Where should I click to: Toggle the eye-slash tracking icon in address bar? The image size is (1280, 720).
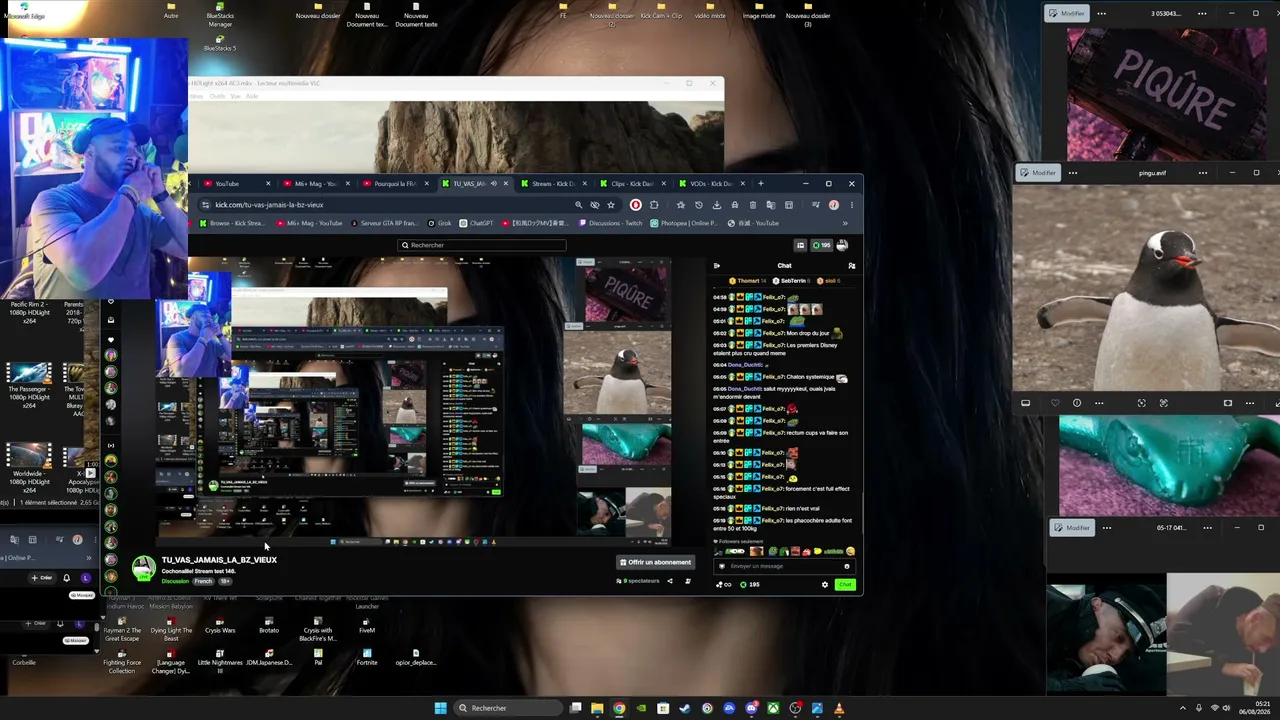[x=595, y=205]
